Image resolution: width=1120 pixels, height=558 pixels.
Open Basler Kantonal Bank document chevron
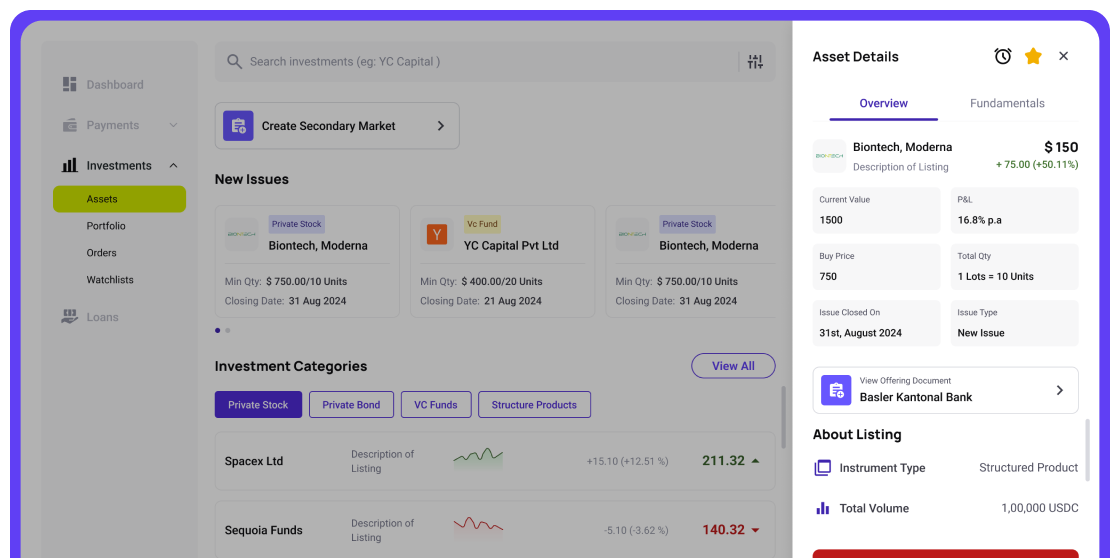coord(1060,390)
